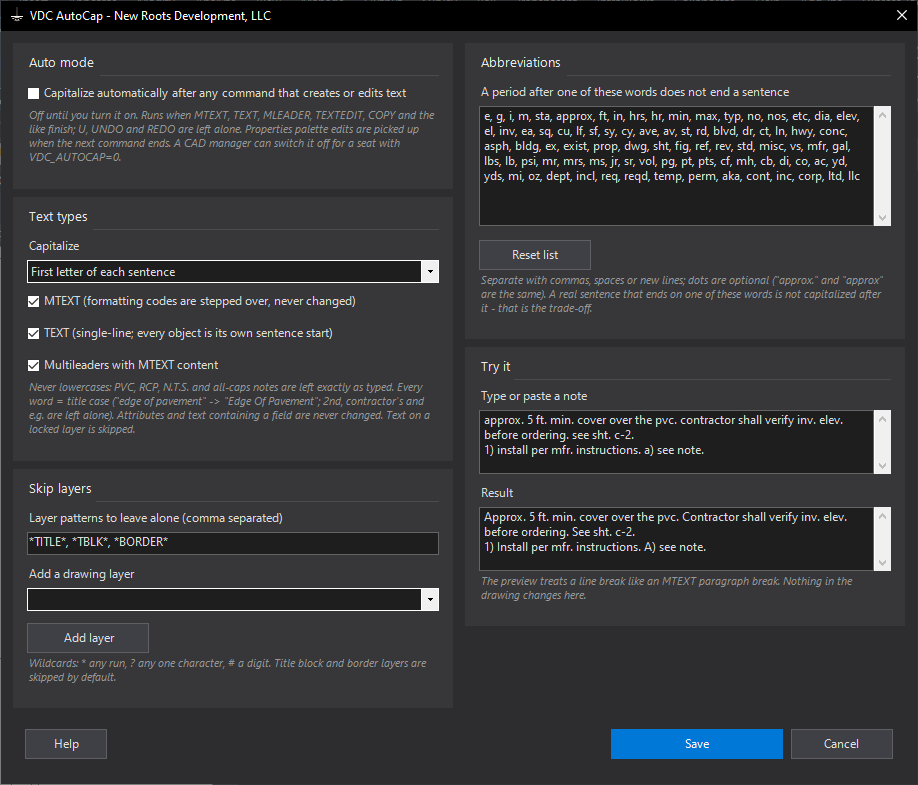Screen dimensions: 918x785
Task: Save the AutoCap settings
Action: [697, 744]
